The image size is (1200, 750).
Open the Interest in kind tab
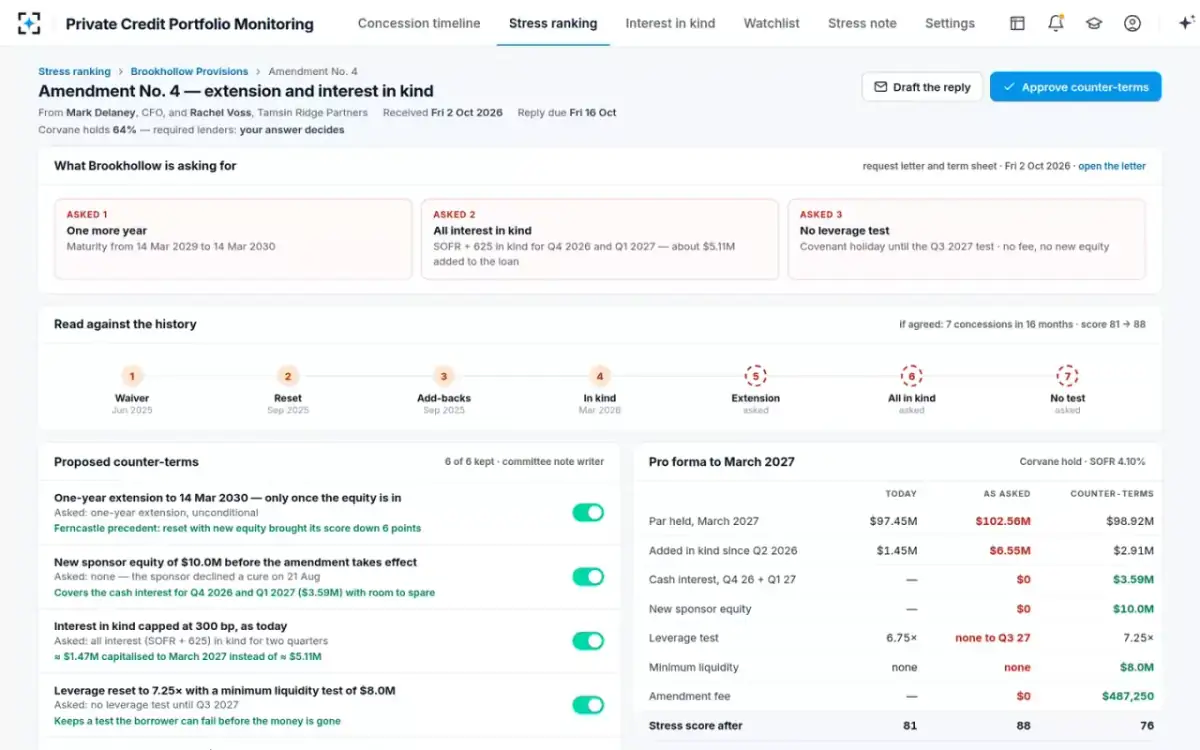670,23
